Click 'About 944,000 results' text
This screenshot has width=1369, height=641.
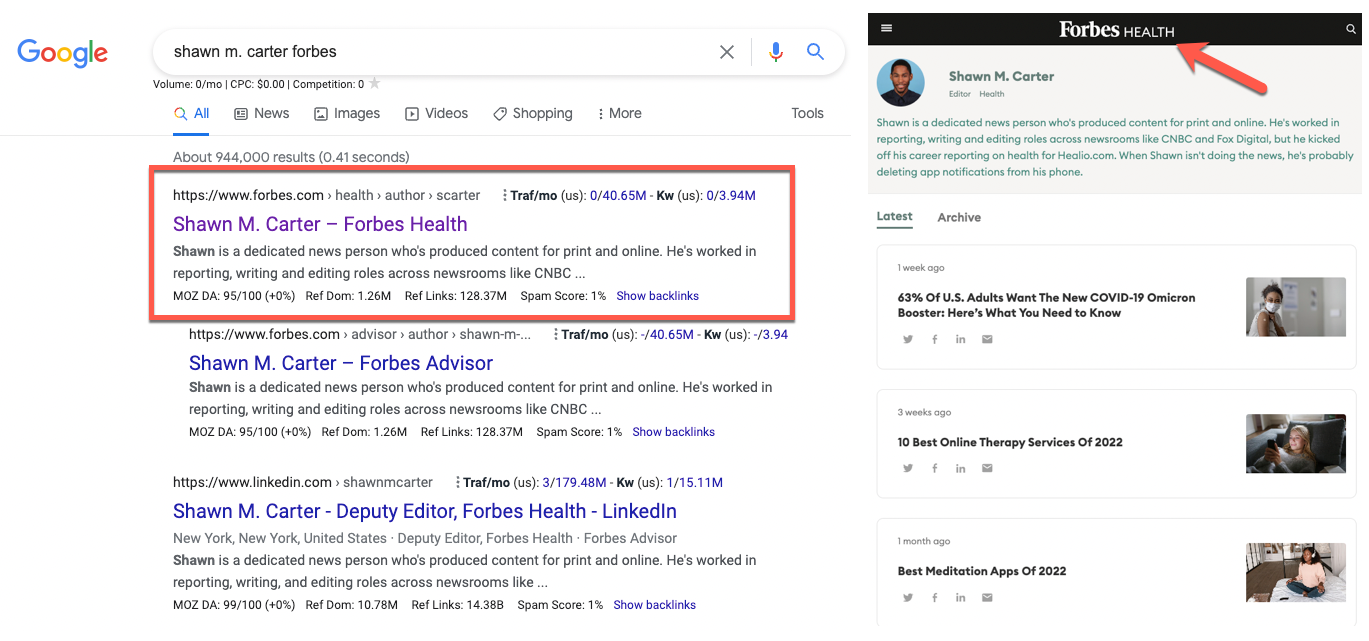pyautogui.click(x=291, y=157)
